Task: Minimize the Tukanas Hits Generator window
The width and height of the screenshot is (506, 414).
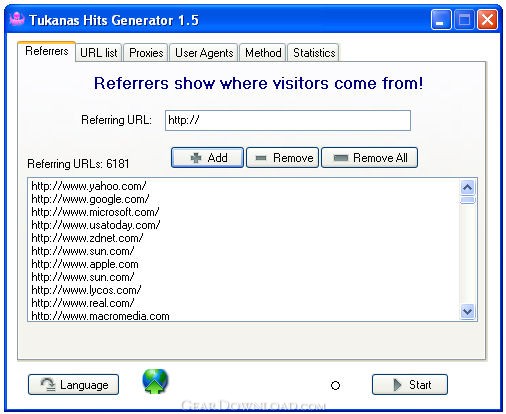Action: click(x=441, y=20)
